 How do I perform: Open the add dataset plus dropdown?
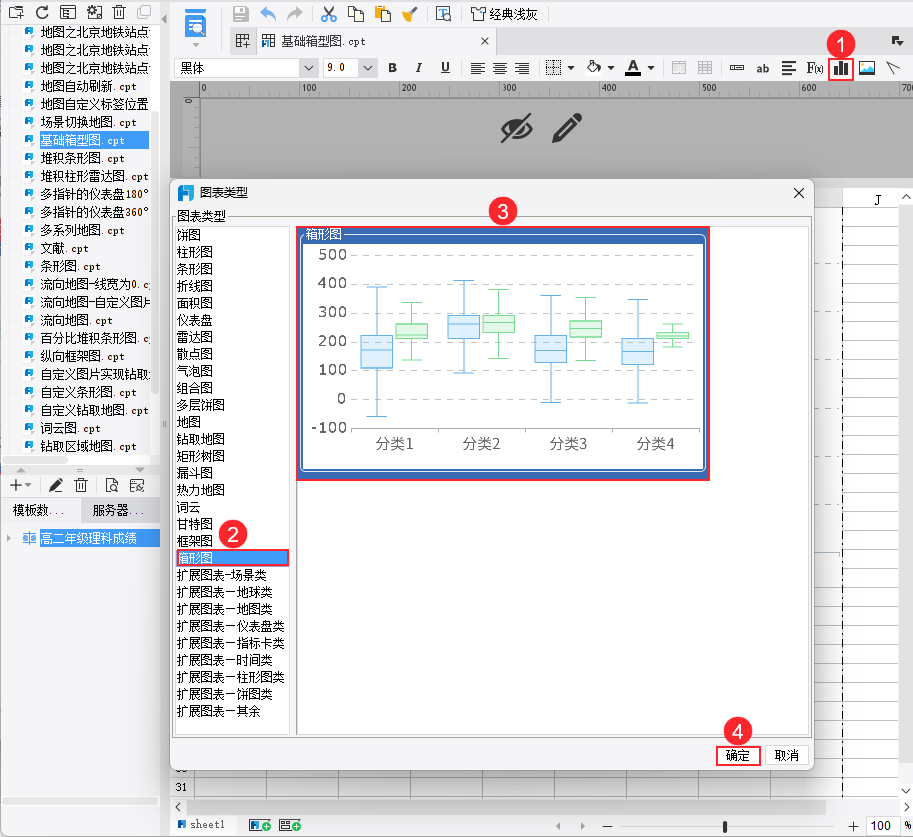click(20, 485)
